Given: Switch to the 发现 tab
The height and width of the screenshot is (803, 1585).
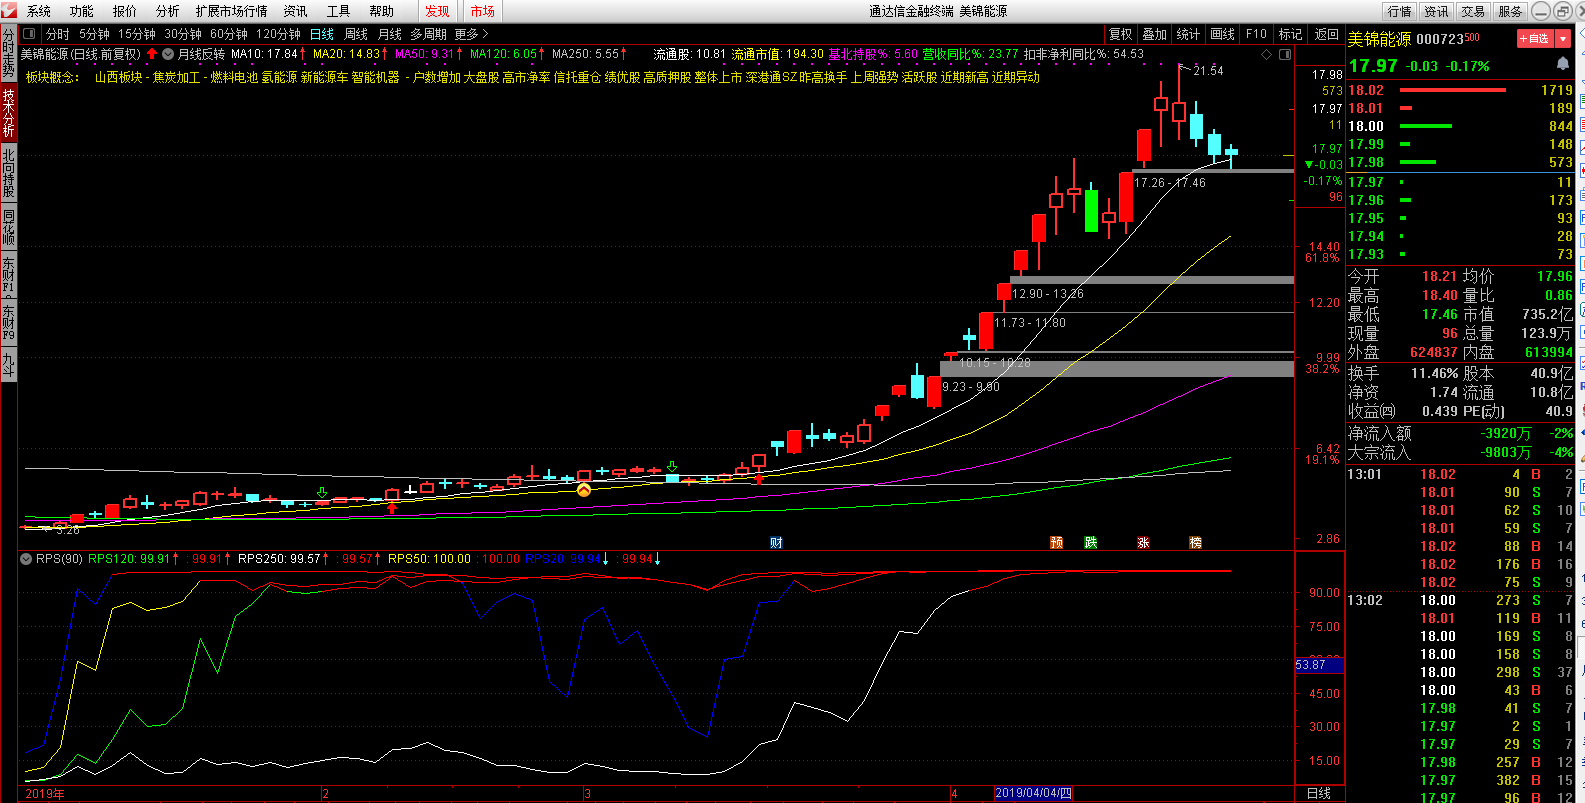Looking at the screenshot, I should [x=437, y=11].
